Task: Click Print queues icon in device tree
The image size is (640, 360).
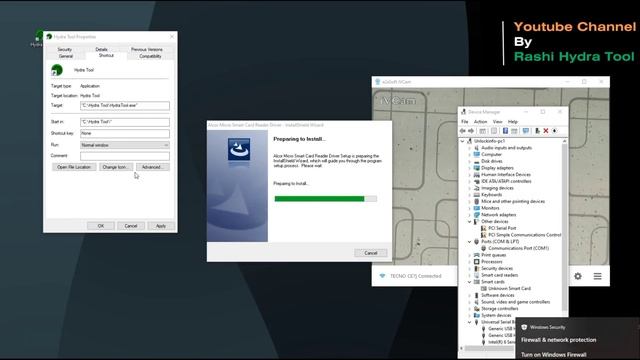Action: click(476, 255)
